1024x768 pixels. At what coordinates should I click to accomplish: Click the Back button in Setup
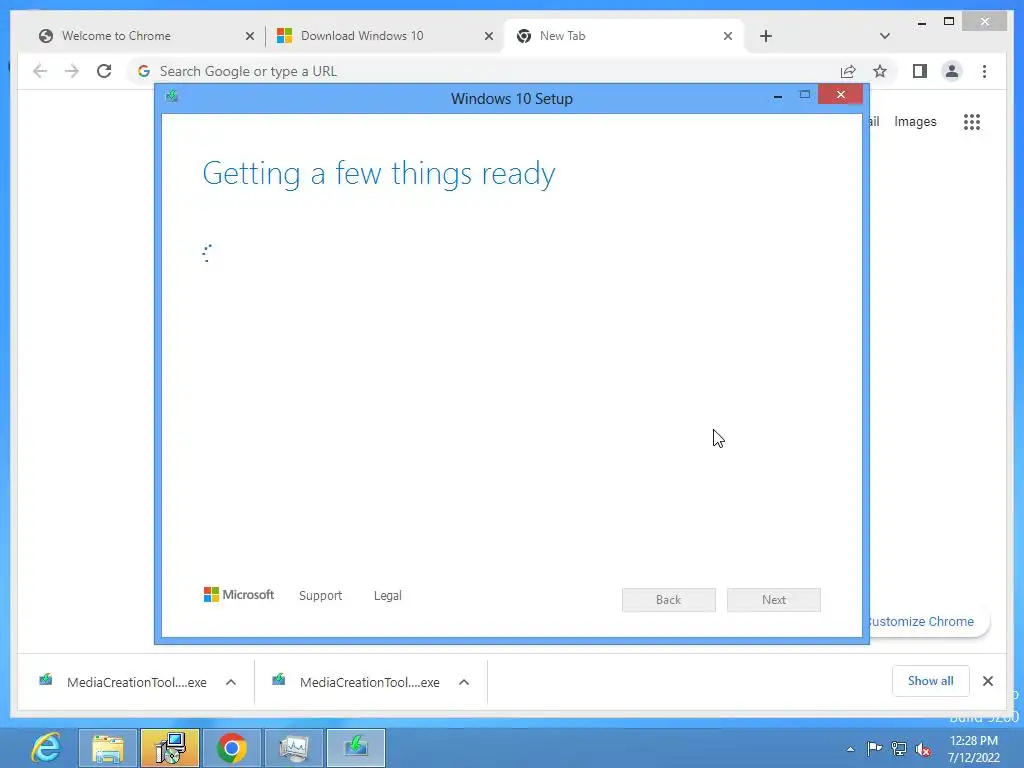668,600
